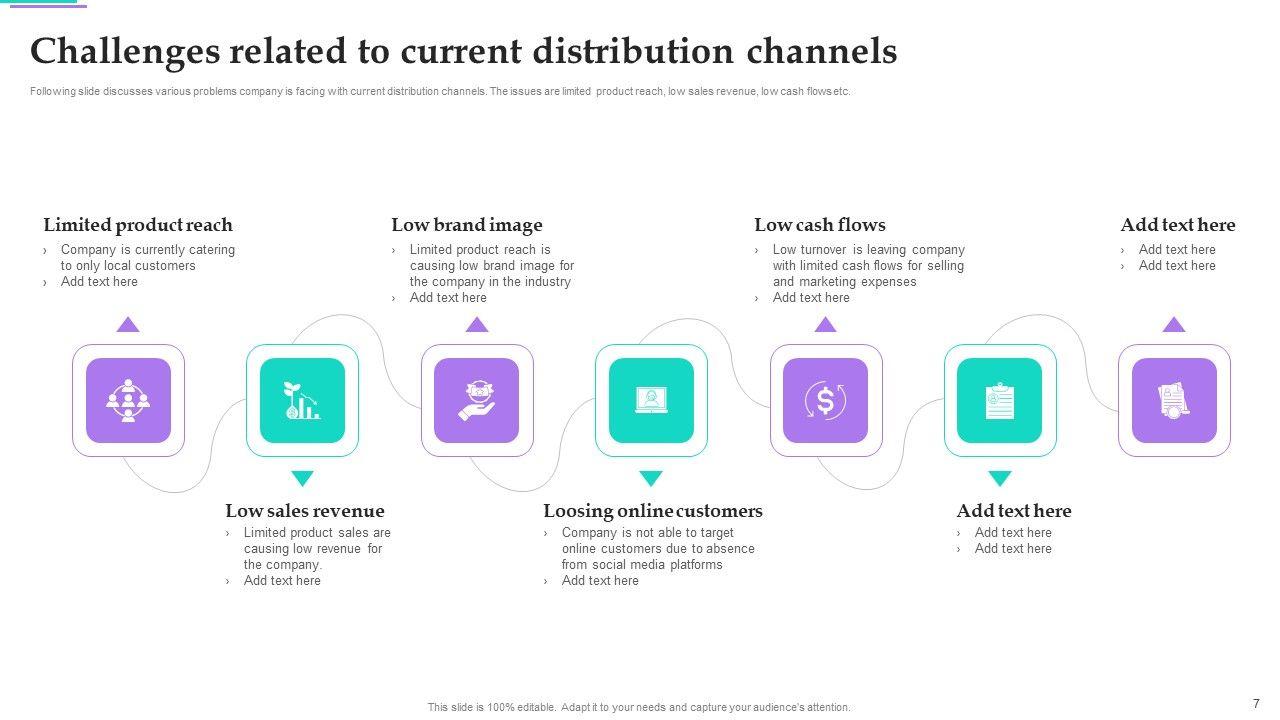The height and width of the screenshot is (720, 1280).
Task: Select the teal clipboard document icon
Action: (x=1000, y=401)
